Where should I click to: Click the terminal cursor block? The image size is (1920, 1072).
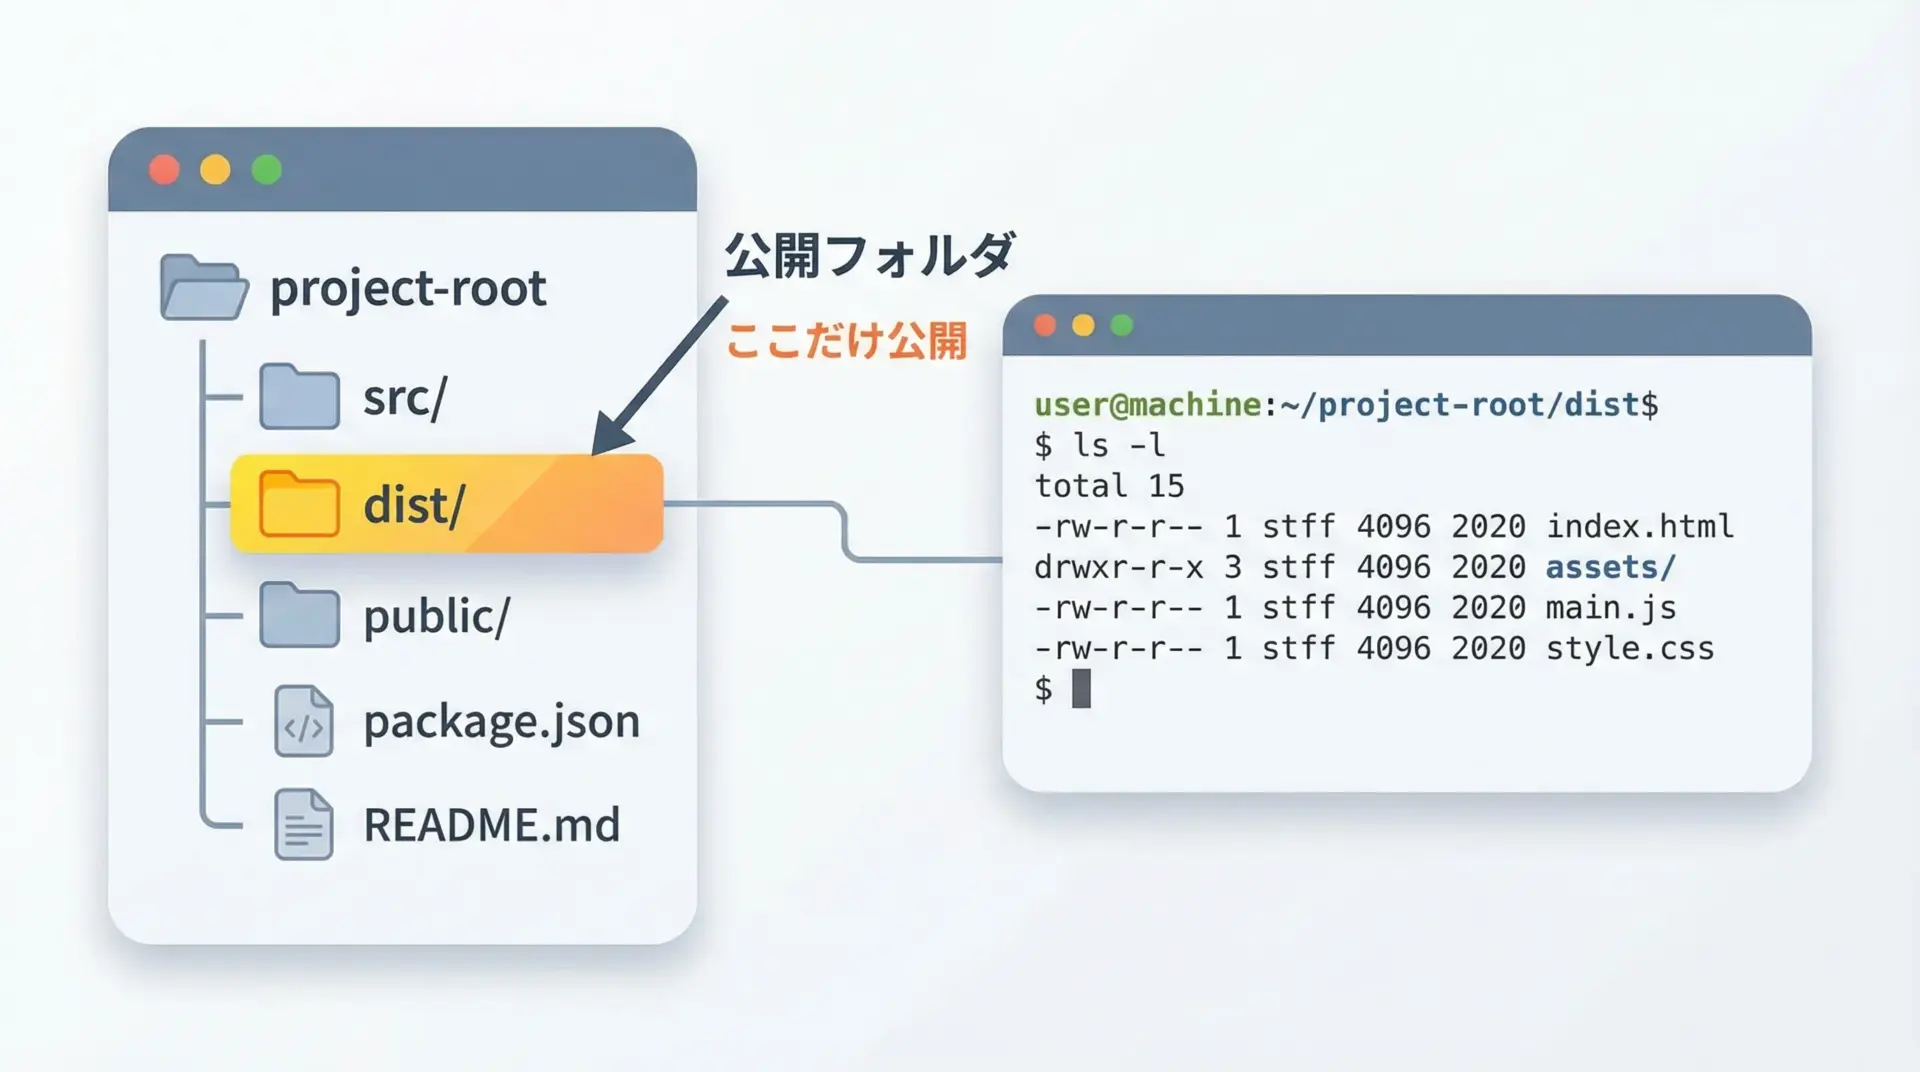[x=1081, y=689]
